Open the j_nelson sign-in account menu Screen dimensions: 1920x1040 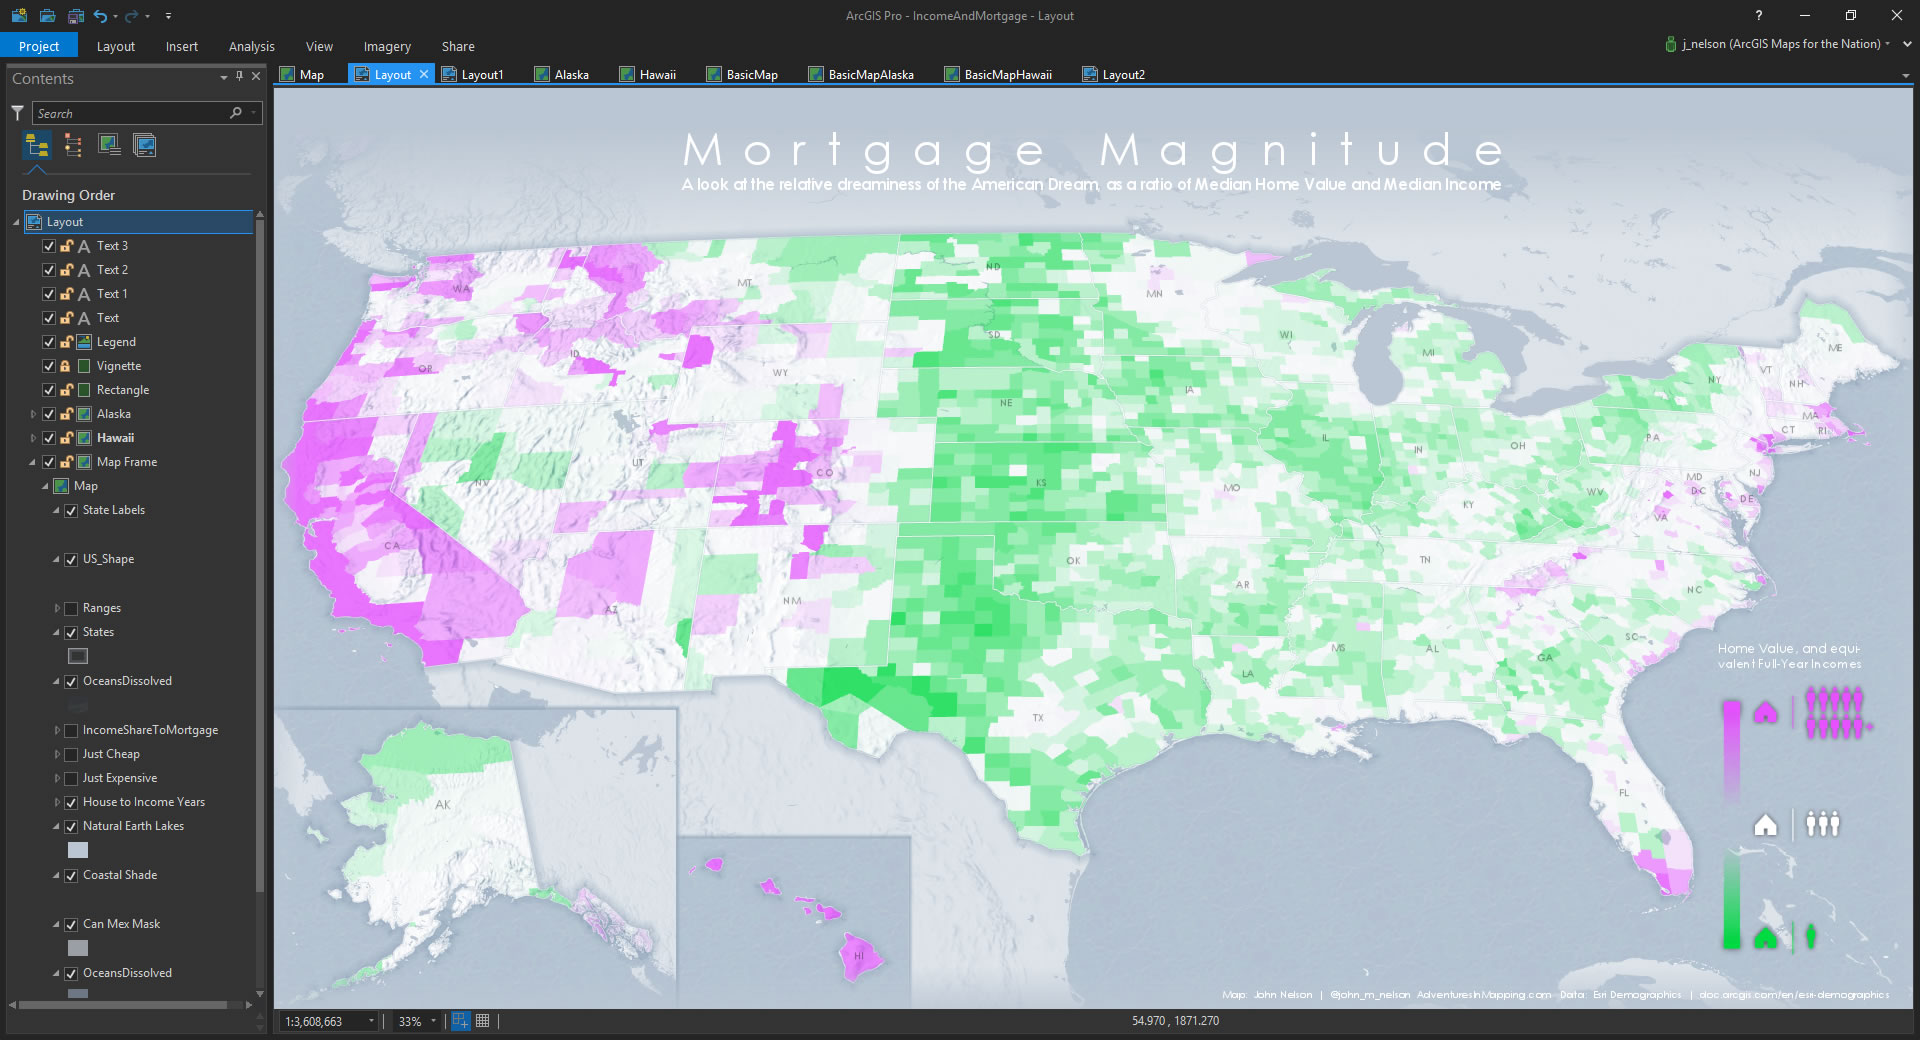point(1778,44)
